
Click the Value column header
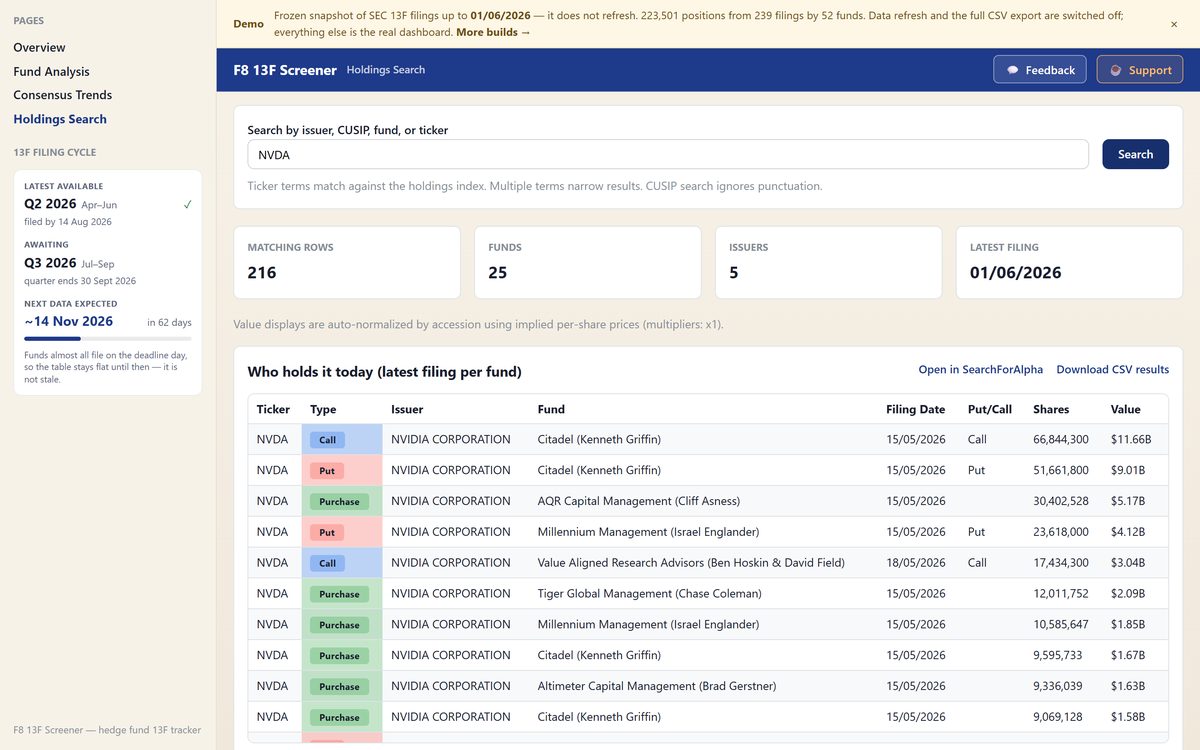[x=1125, y=409]
